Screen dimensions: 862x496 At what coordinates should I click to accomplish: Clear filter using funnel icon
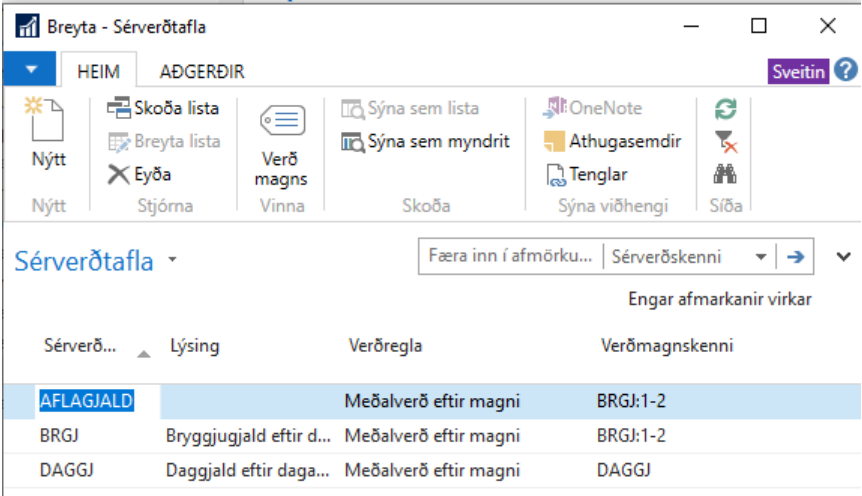point(726,141)
